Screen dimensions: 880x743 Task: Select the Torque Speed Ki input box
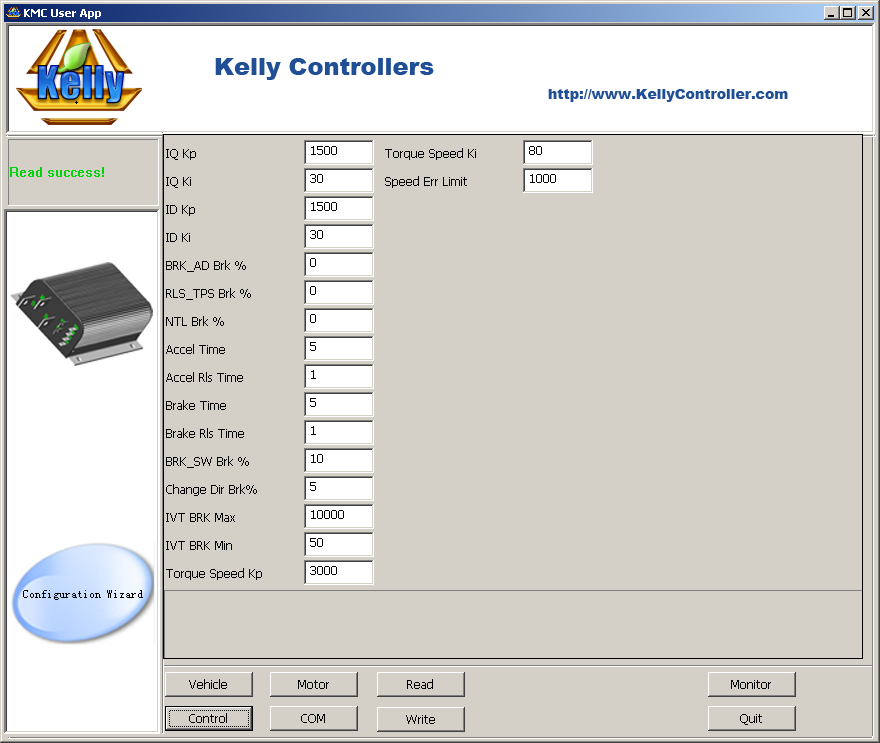(x=557, y=152)
